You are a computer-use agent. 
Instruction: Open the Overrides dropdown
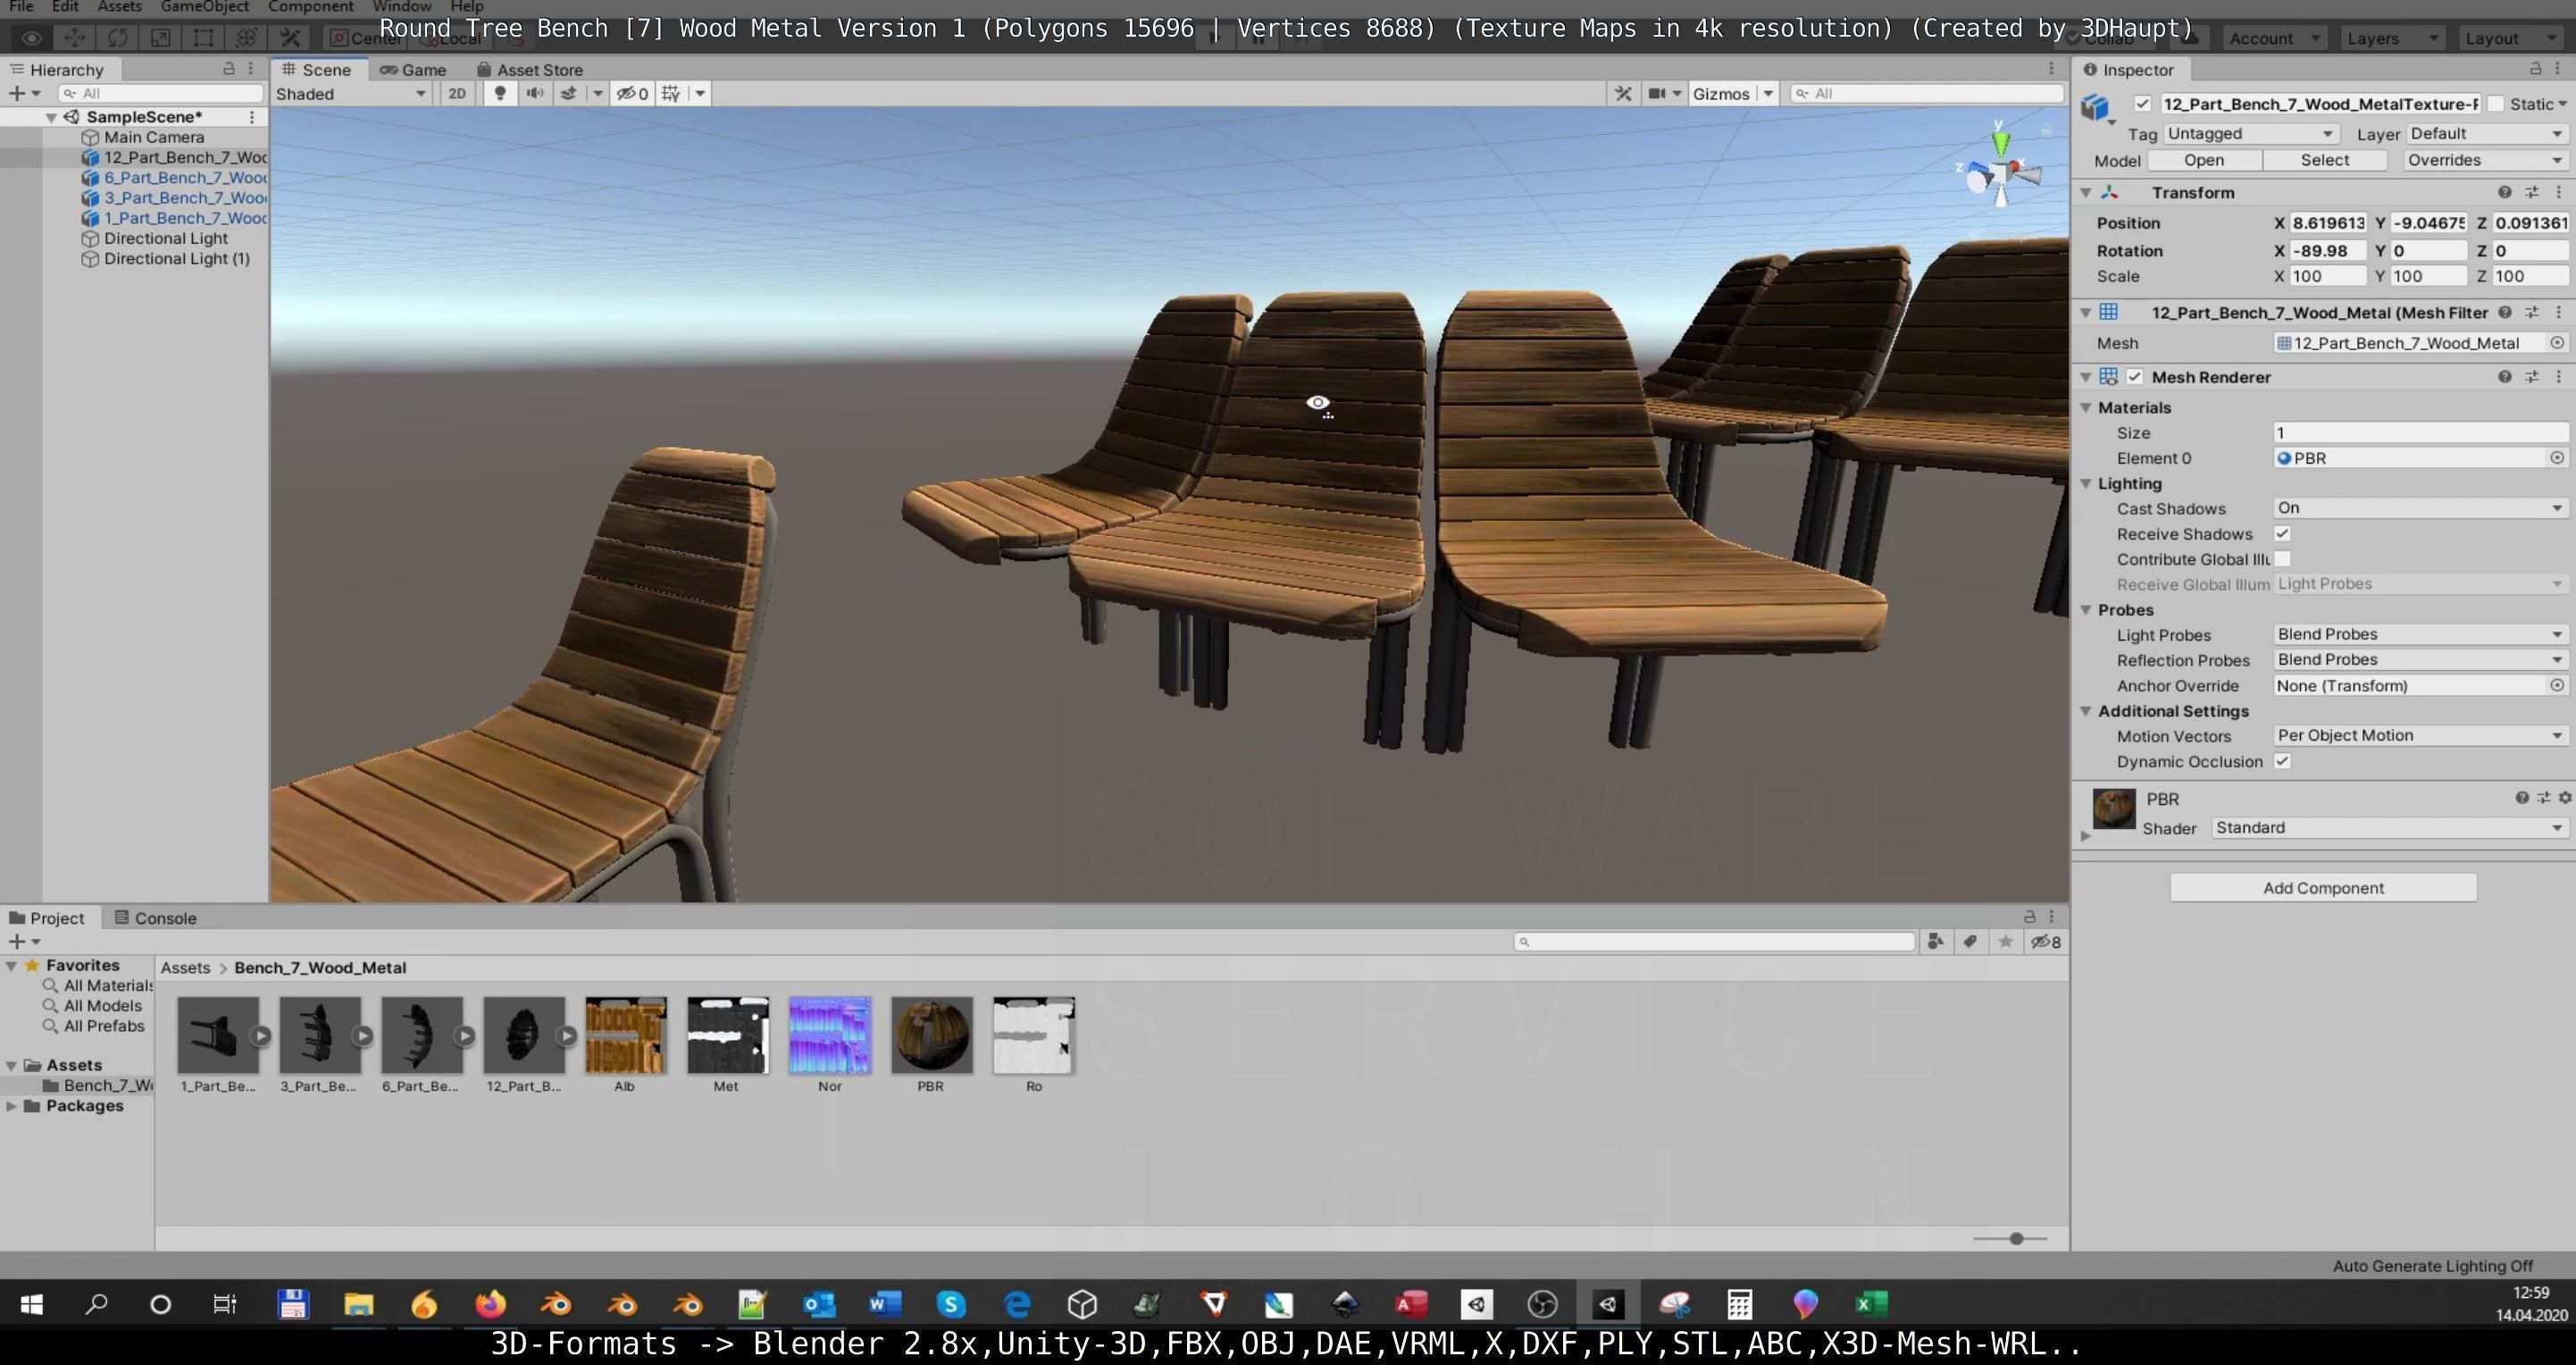pyautogui.click(x=2485, y=160)
